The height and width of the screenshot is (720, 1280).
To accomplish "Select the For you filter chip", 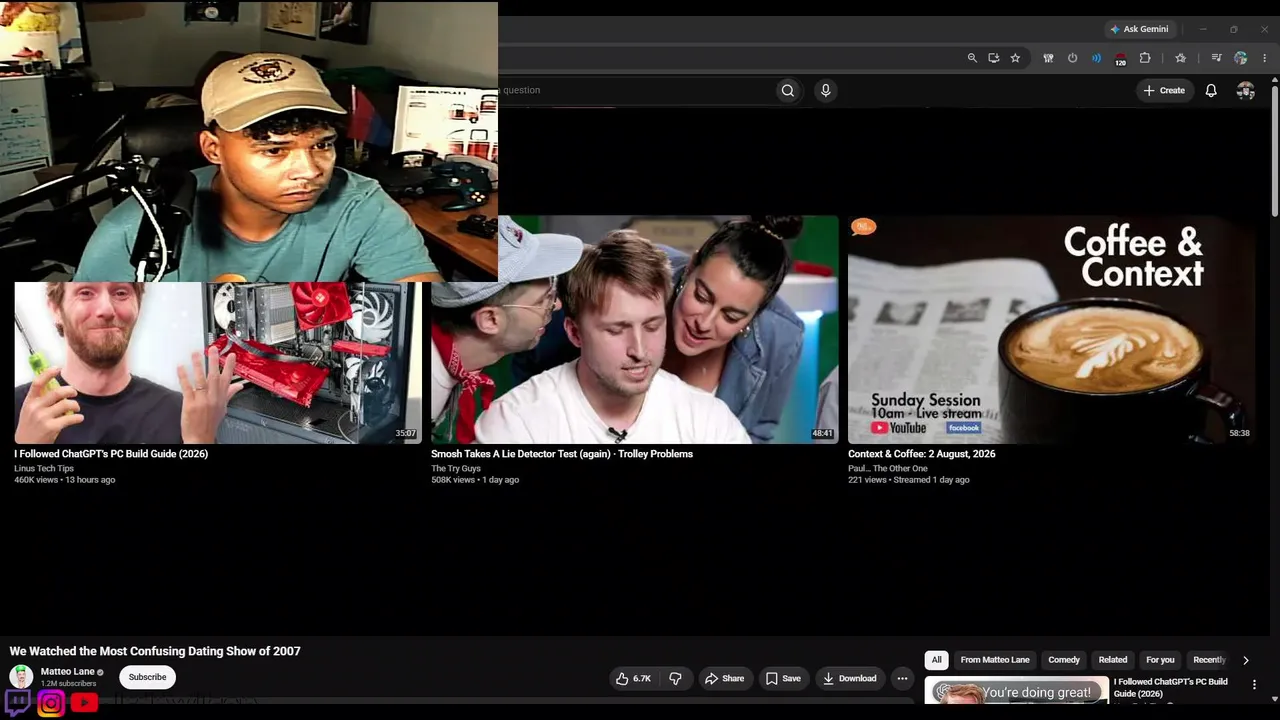I will point(1160,660).
